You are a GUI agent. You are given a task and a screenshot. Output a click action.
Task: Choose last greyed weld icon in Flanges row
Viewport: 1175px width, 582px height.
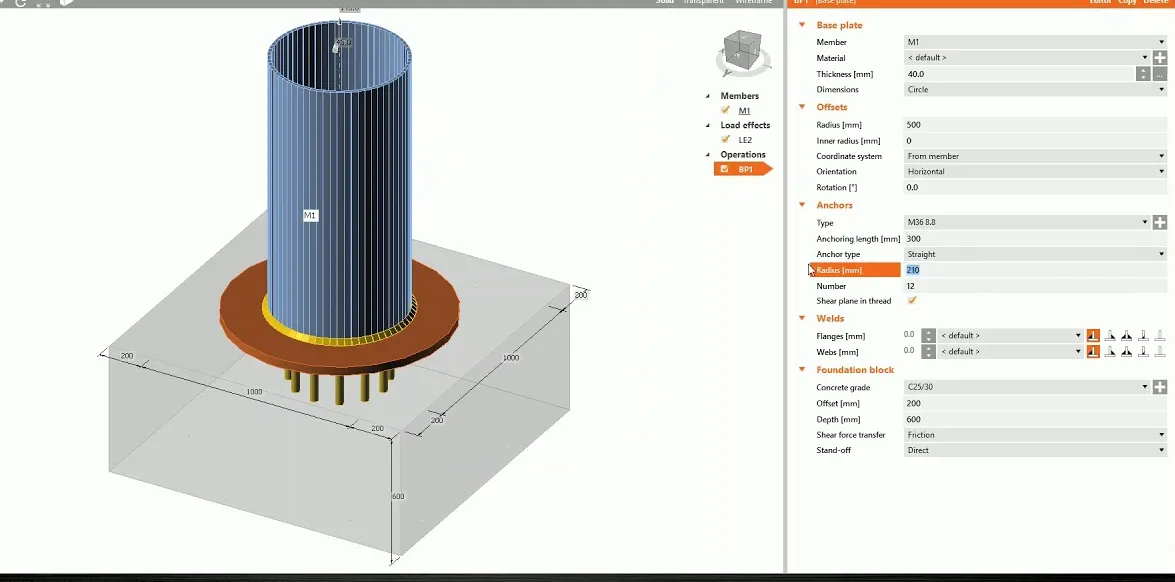[x=1160, y=336]
